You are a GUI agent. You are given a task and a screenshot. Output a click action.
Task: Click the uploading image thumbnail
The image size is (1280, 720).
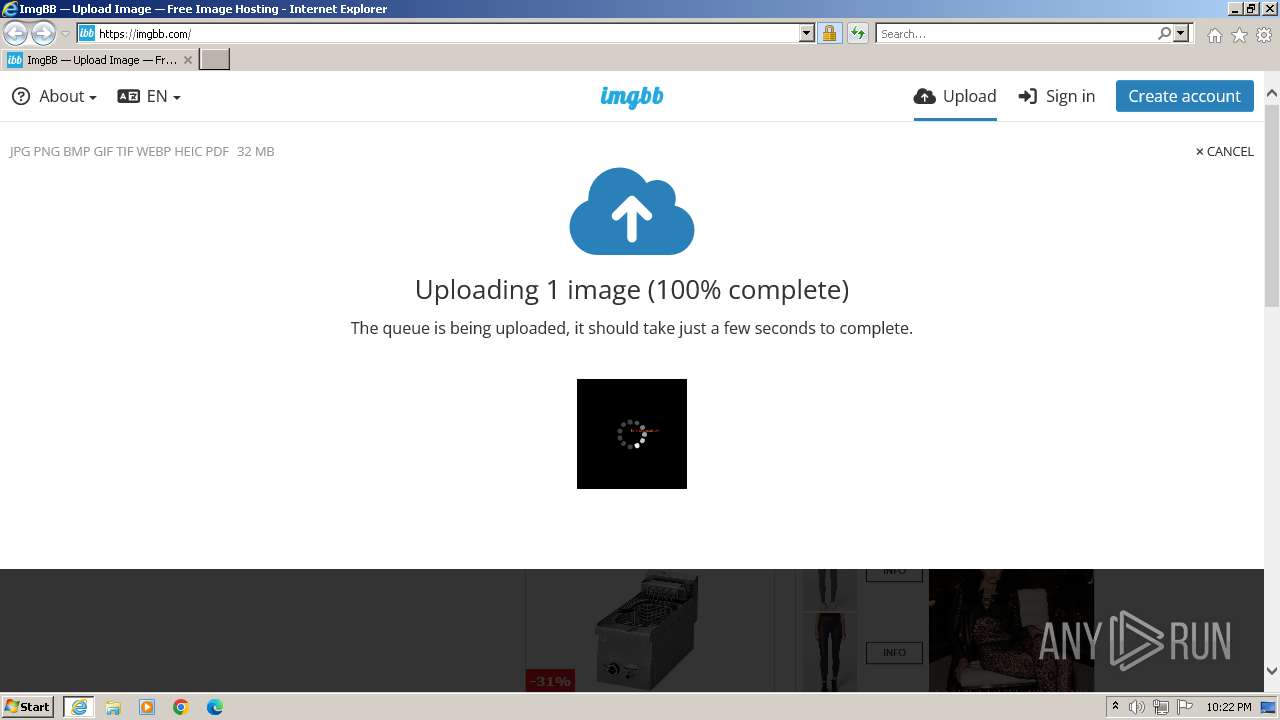click(x=631, y=434)
